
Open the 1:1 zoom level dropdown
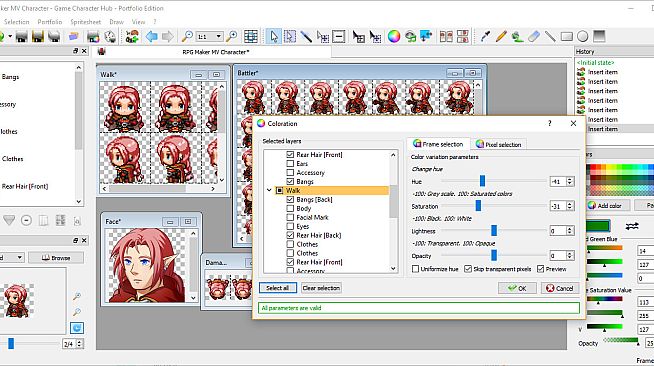point(219,37)
